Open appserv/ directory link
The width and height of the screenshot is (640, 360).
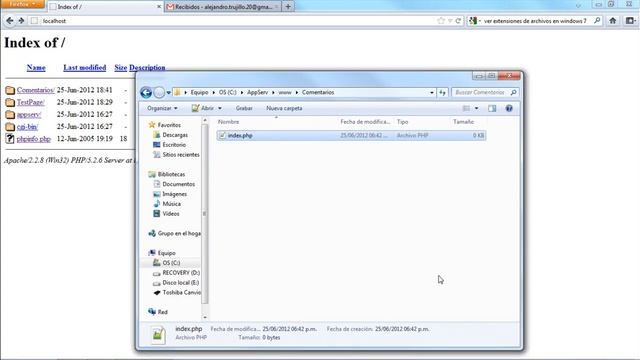(x=29, y=114)
